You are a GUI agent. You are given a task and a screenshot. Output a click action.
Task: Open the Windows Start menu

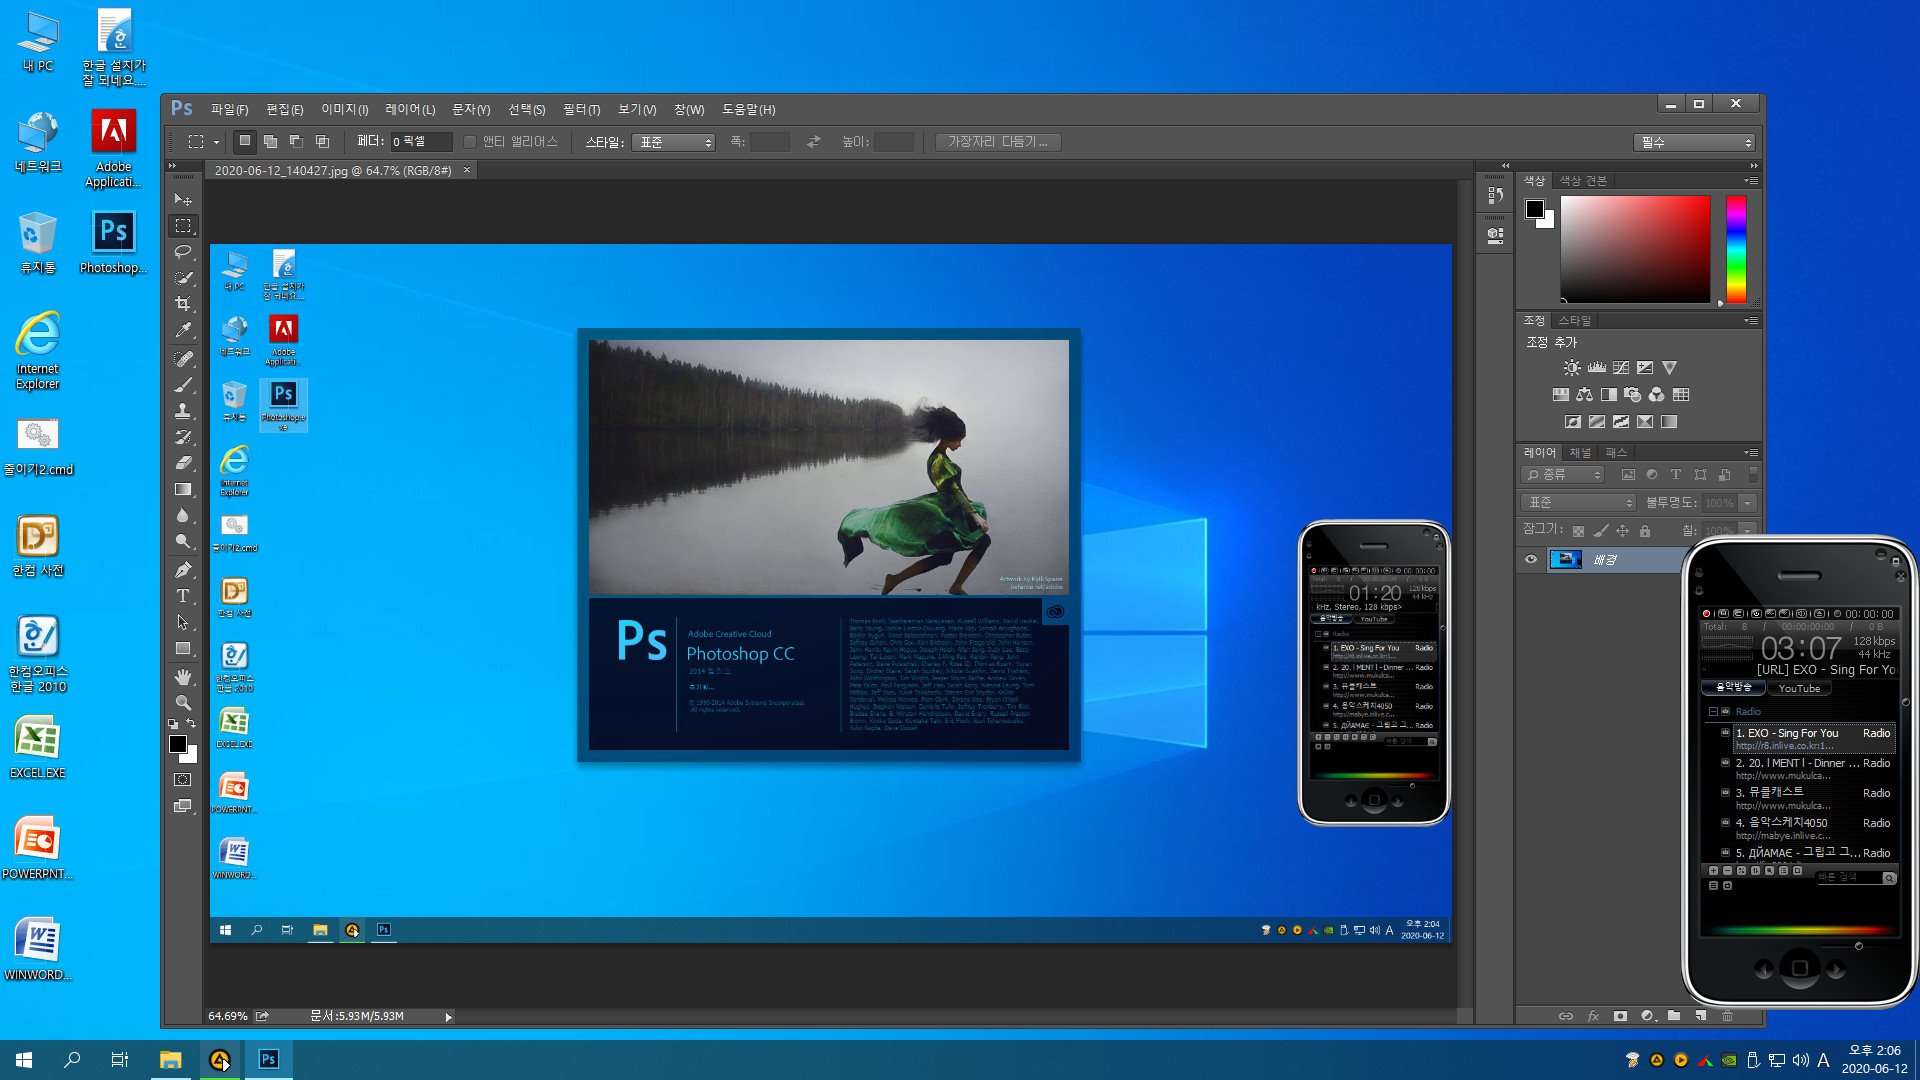pyautogui.click(x=24, y=1060)
